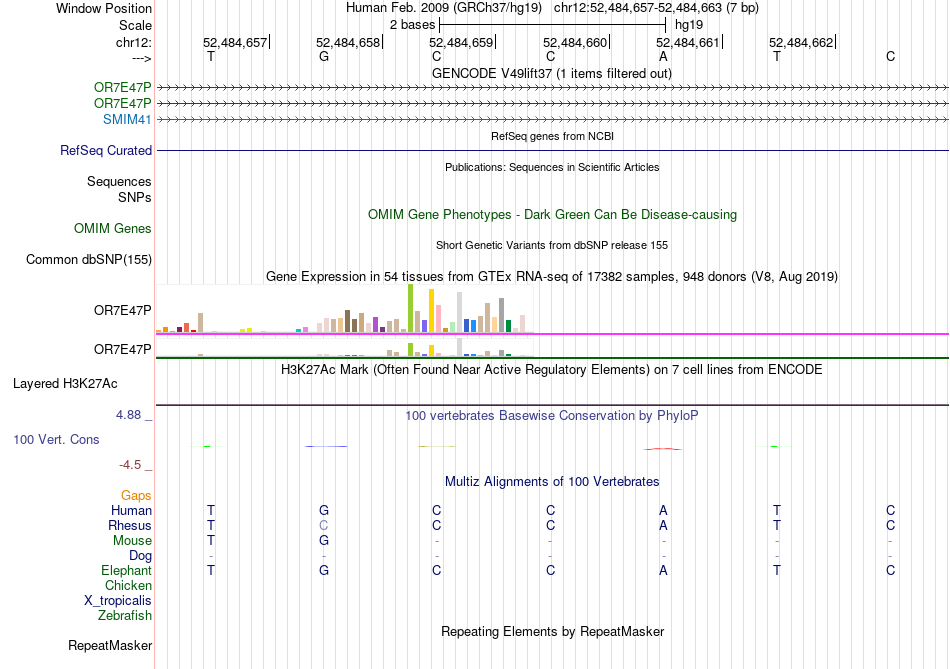This screenshot has height=669, width=950.
Task: Open GENCODE V49lift37 track title
Action: pyautogui.click(x=552, y=73)
